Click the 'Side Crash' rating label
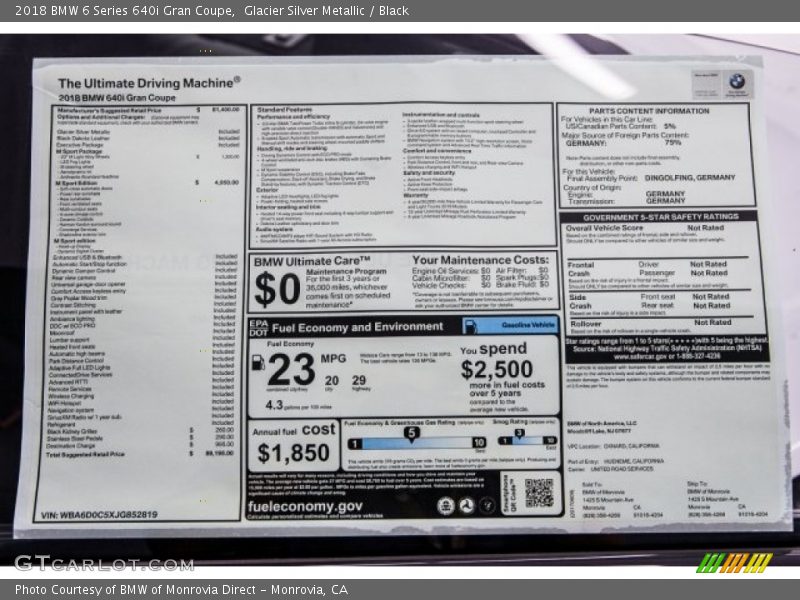The width and height of the screenshot is (800, 600). (580, 302)
